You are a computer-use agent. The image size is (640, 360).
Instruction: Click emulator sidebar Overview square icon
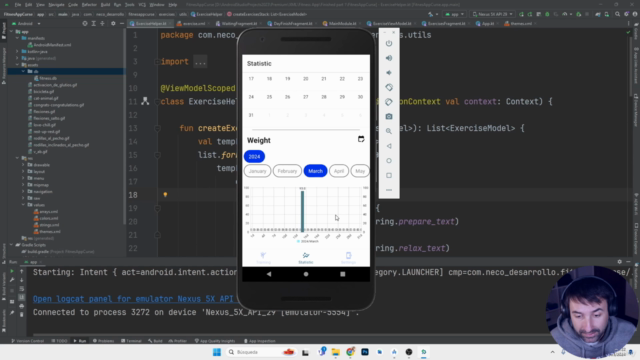point(389,176)
